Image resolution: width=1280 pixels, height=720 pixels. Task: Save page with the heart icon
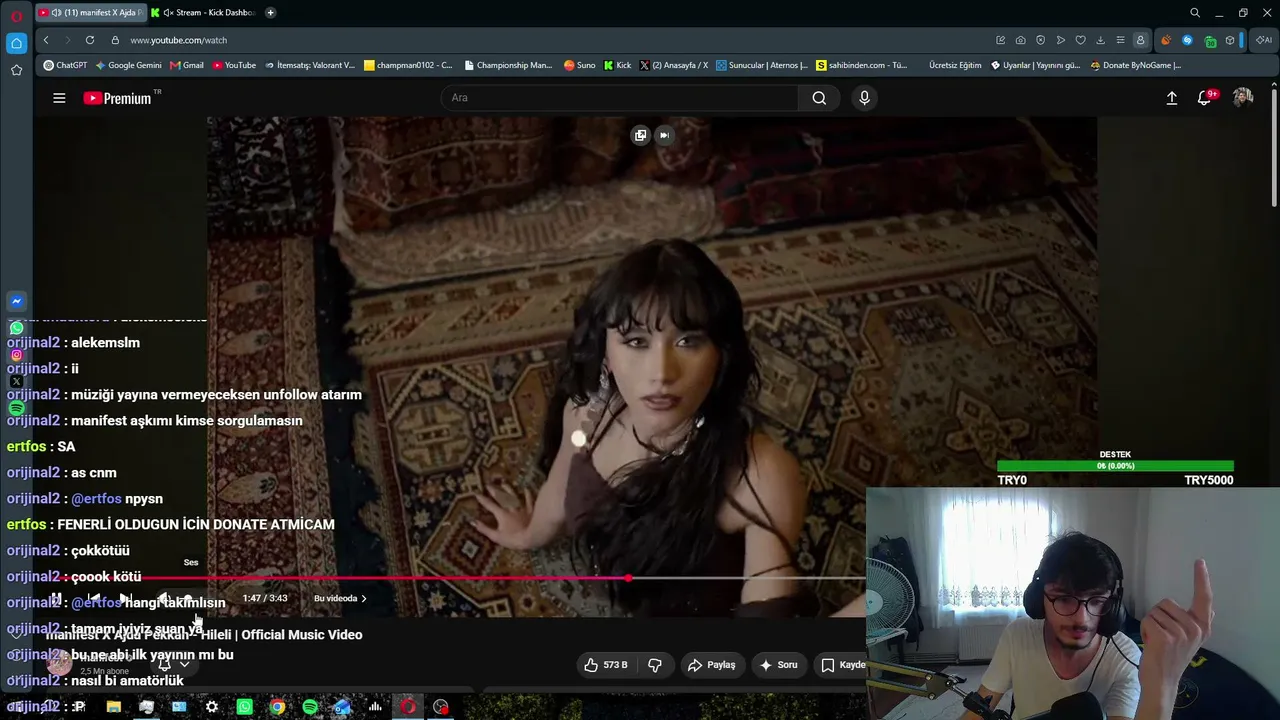point(1080,40)
